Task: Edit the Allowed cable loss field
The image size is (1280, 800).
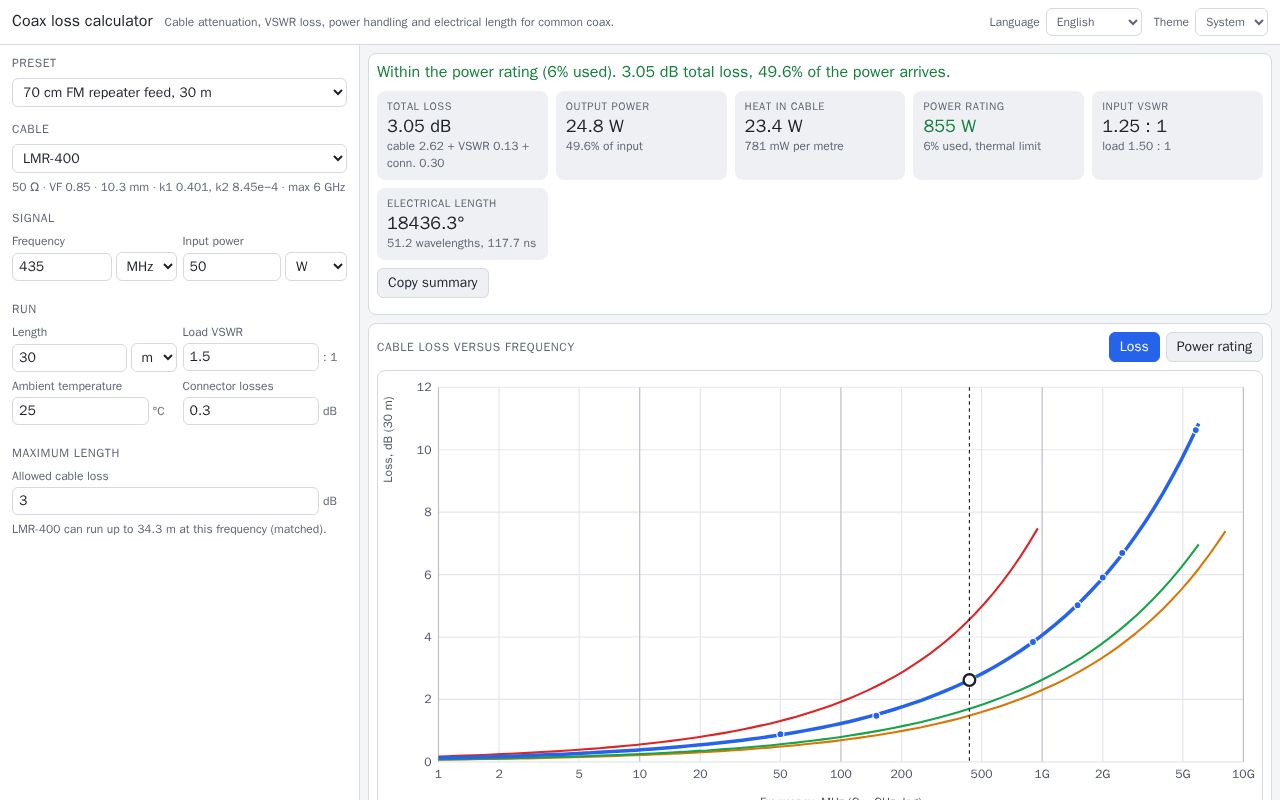Action: tap(165, 501)
